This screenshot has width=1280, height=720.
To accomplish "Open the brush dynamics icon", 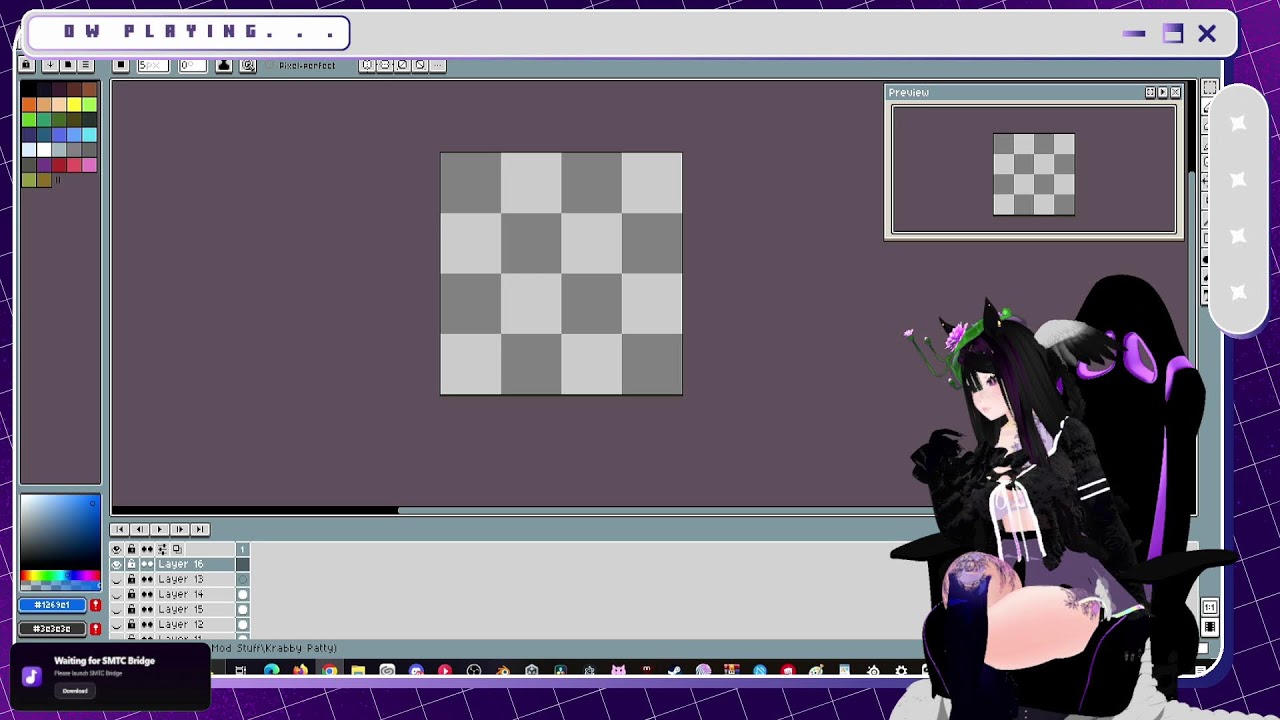I will pyautogui.click(x=248, y=65).
